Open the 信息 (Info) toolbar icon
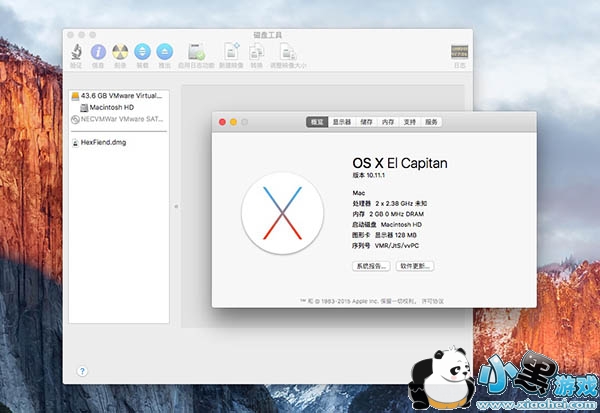The width and height of the screenshot is (600, 413). click(99, 52)
